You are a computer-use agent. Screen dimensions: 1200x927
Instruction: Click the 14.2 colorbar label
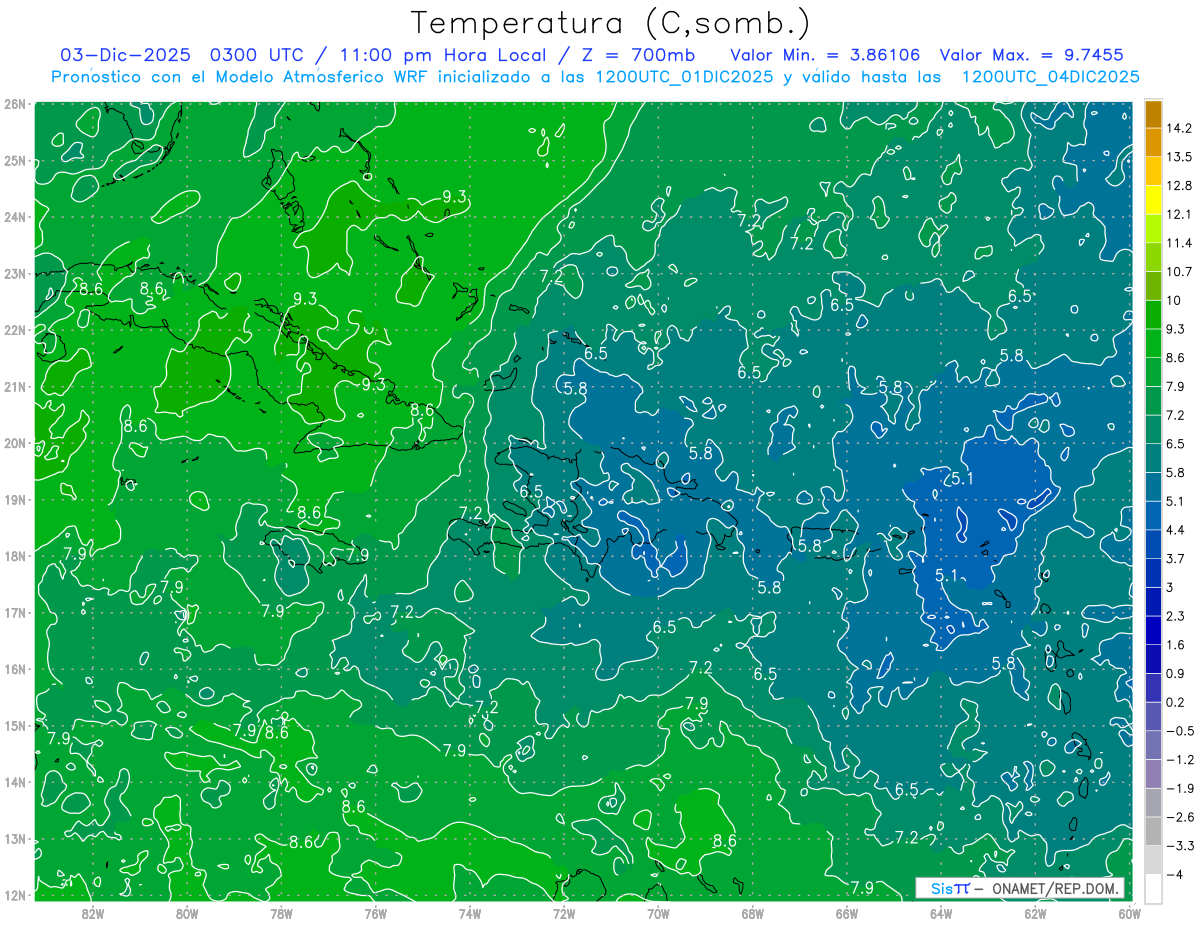point(1179,128)
